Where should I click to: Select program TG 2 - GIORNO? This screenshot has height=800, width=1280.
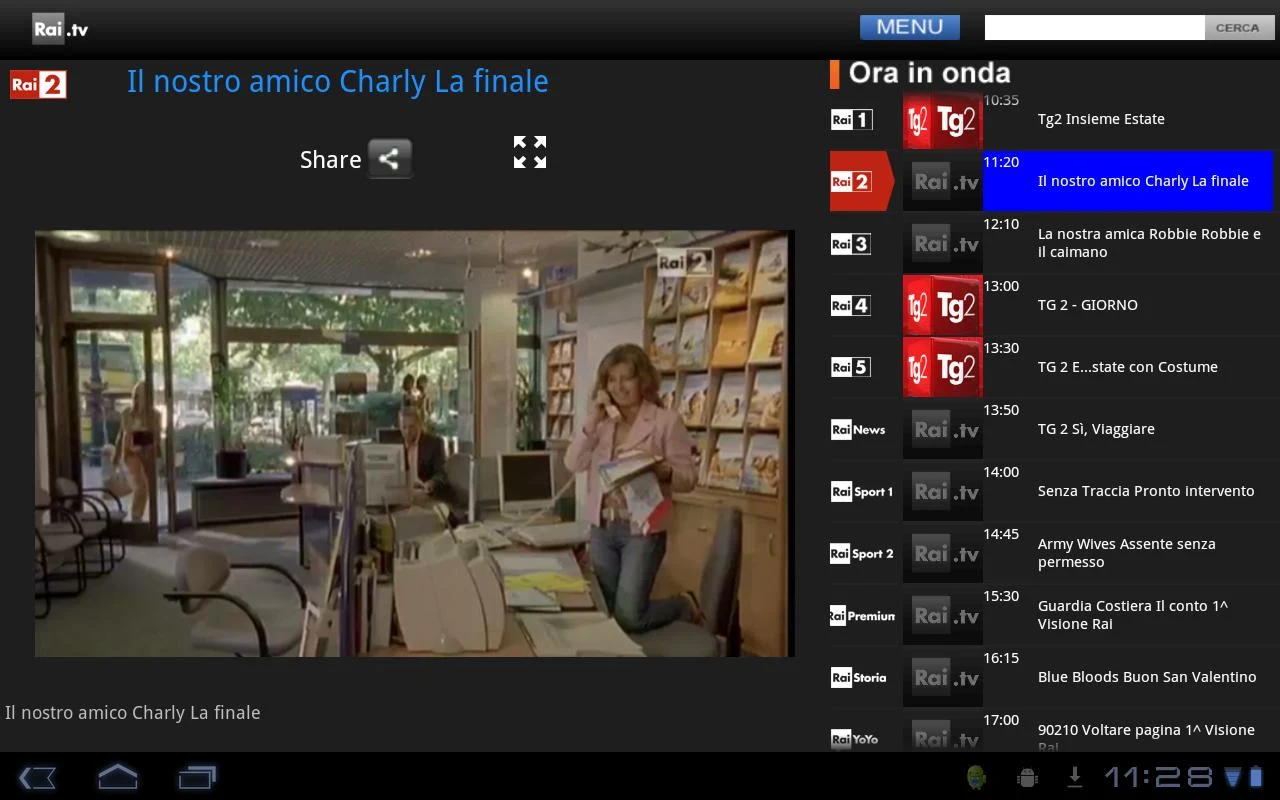(1088, 305)
